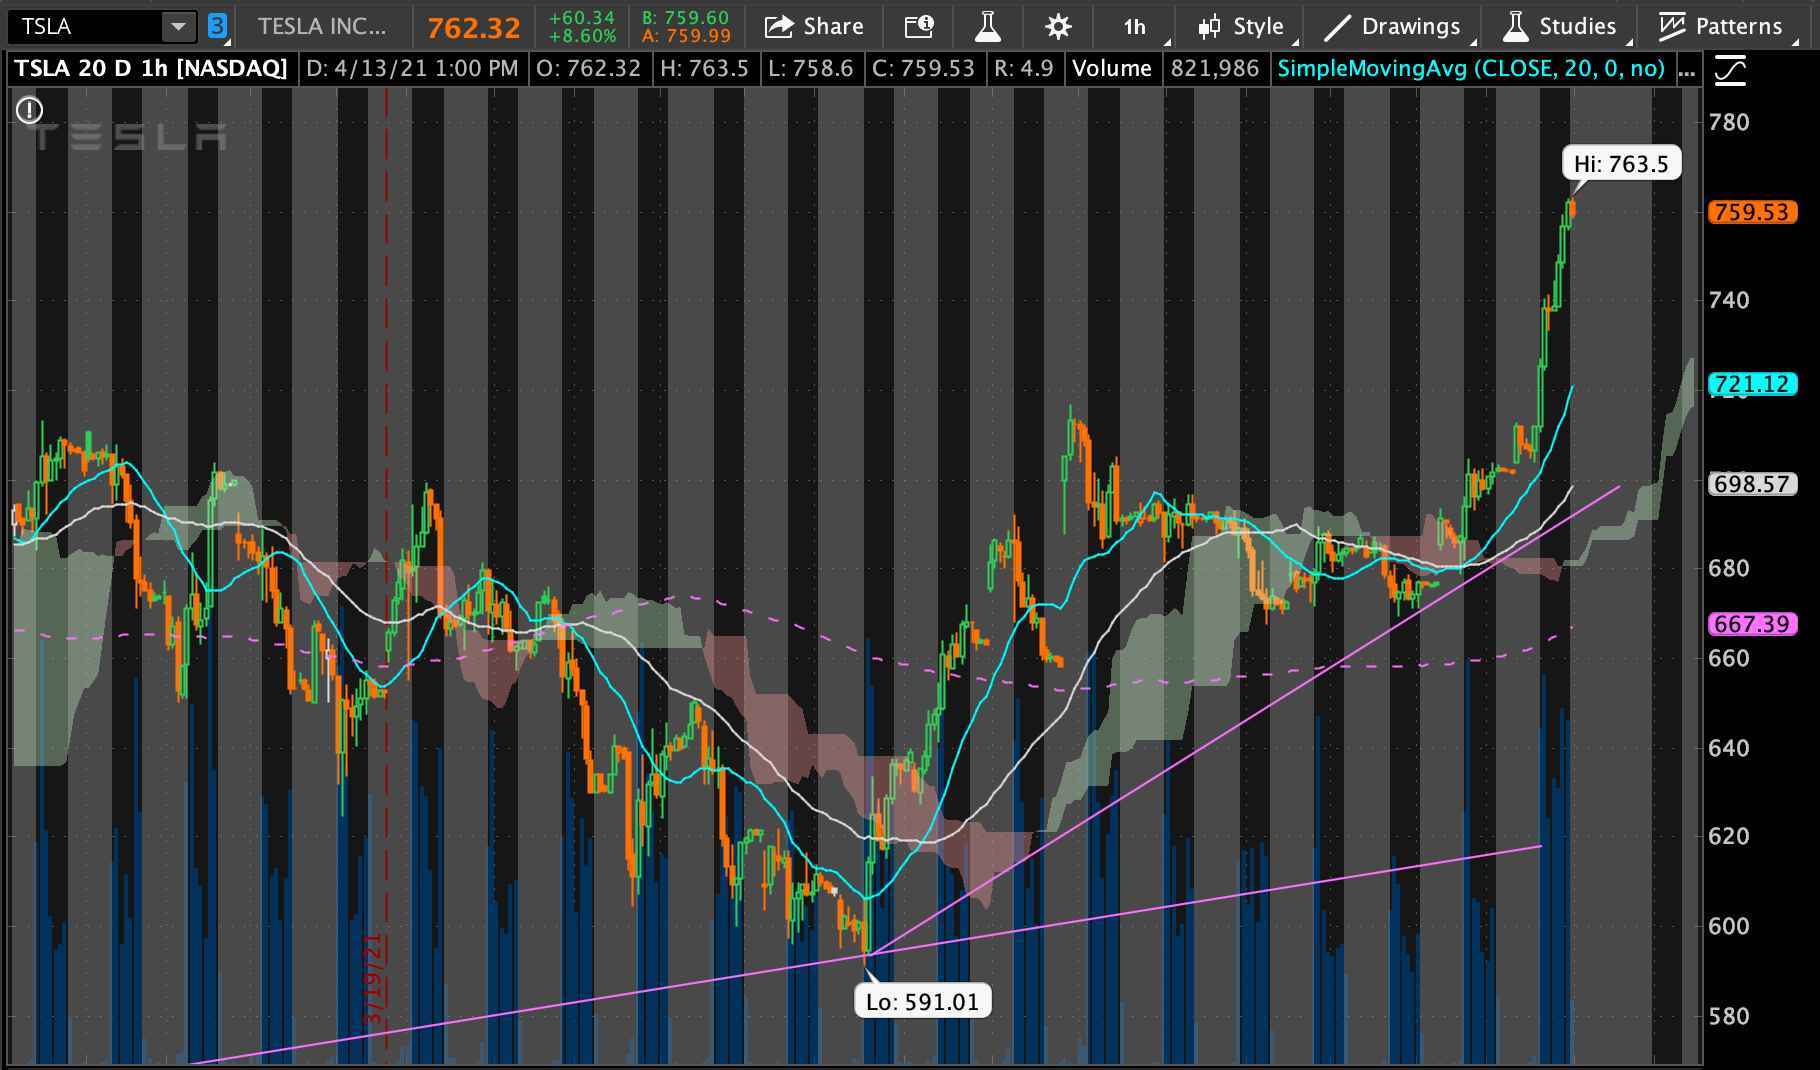Image resolution: width=1820 pixels, height=1070 pixels.
Task: Click the 680 price axis label
Action: (1729, 568)
